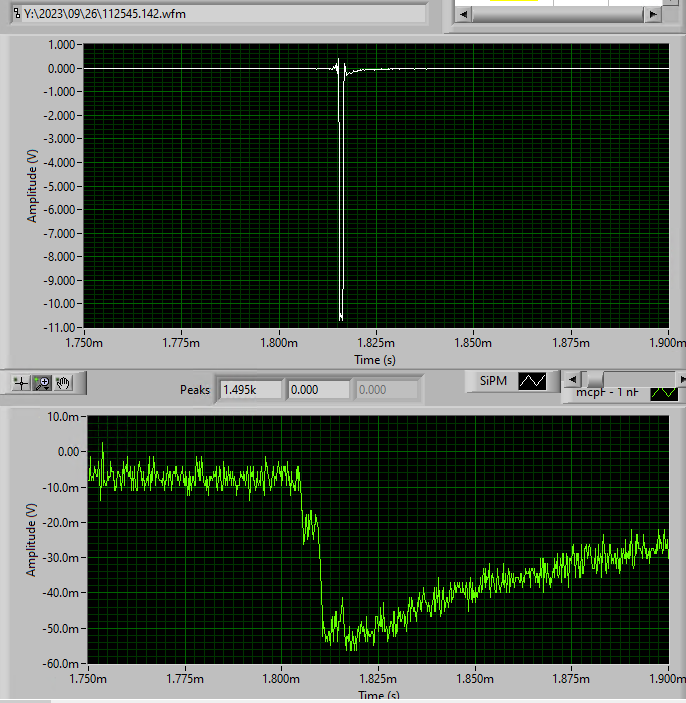Screen dimensions: 686x703
Task: Click the -11.00 minimum on upper graph amplitude axis
Action: point(59,328)
